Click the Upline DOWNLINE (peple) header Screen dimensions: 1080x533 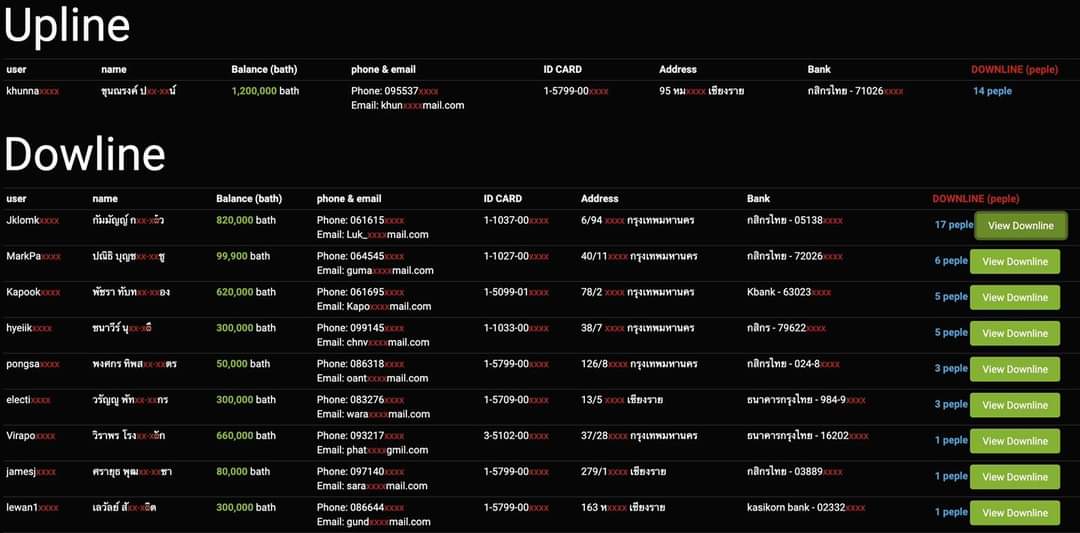click(x=1016, y=70)
